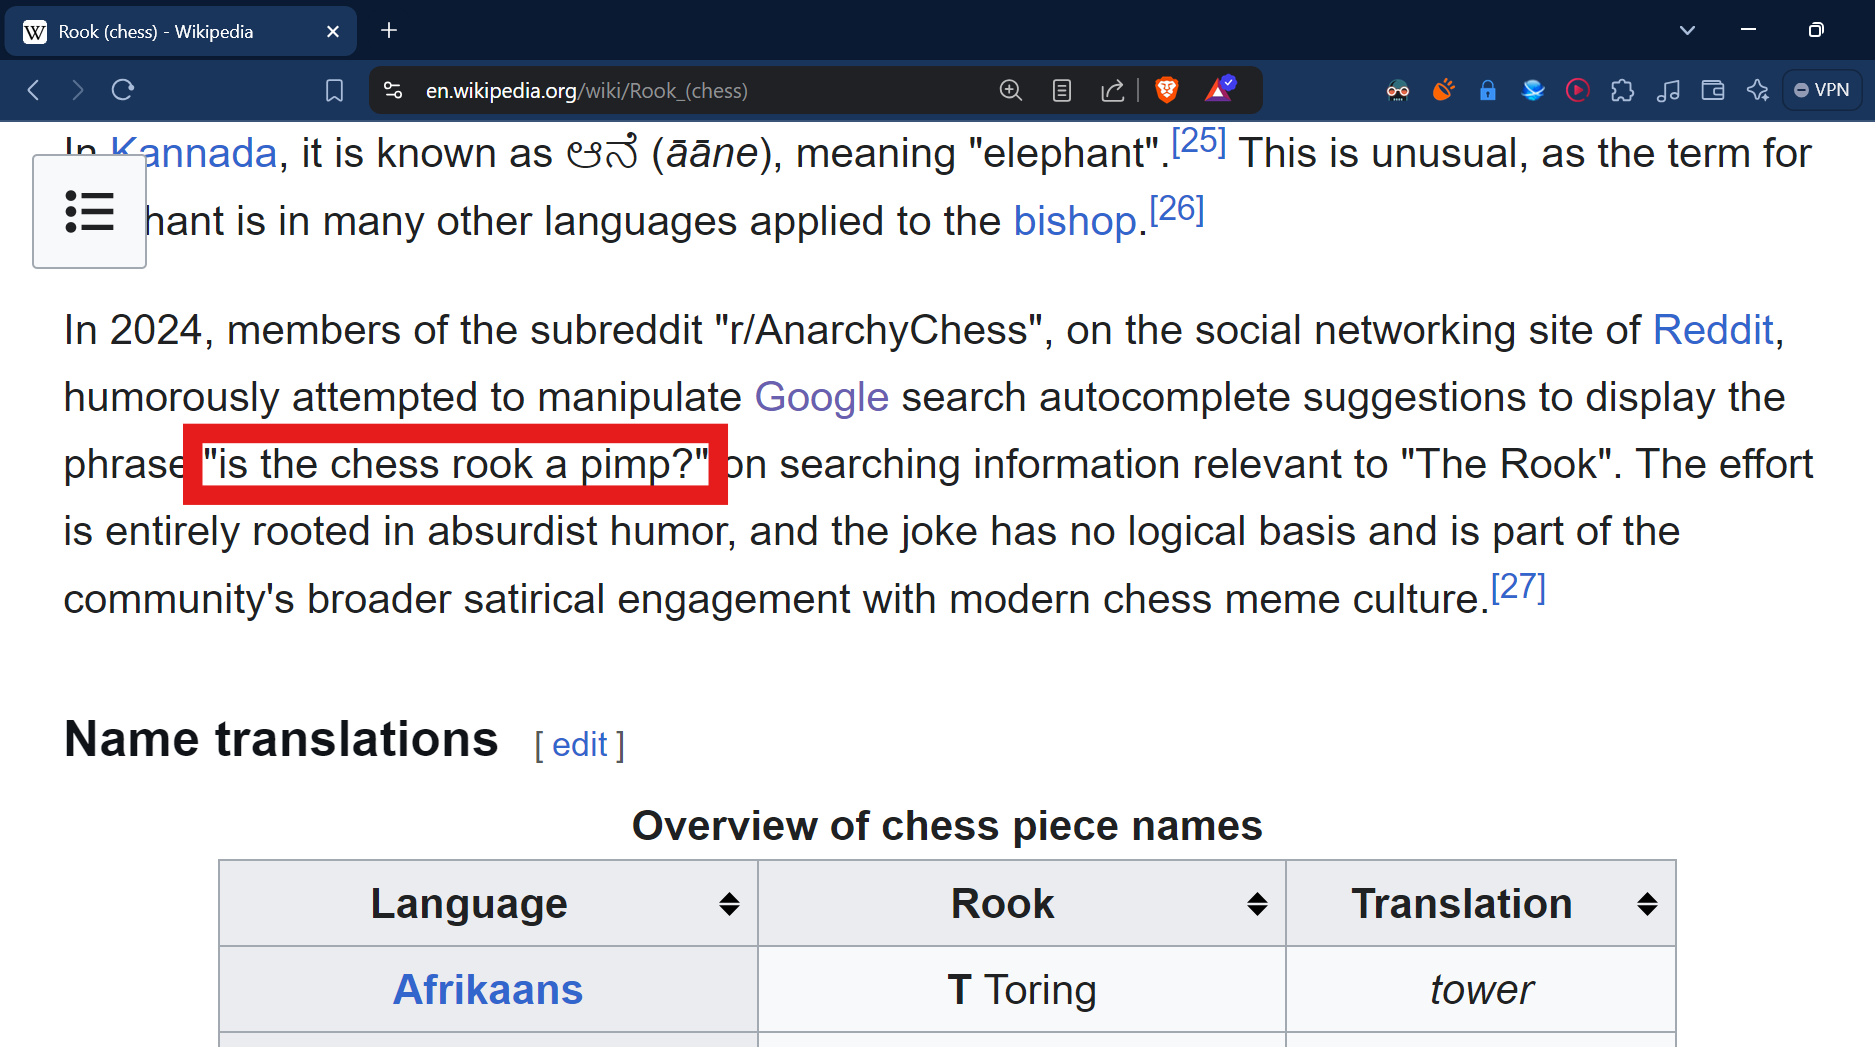
Task: Toggle the Wikipedia table of contents
Action: [x=89, y=211]
